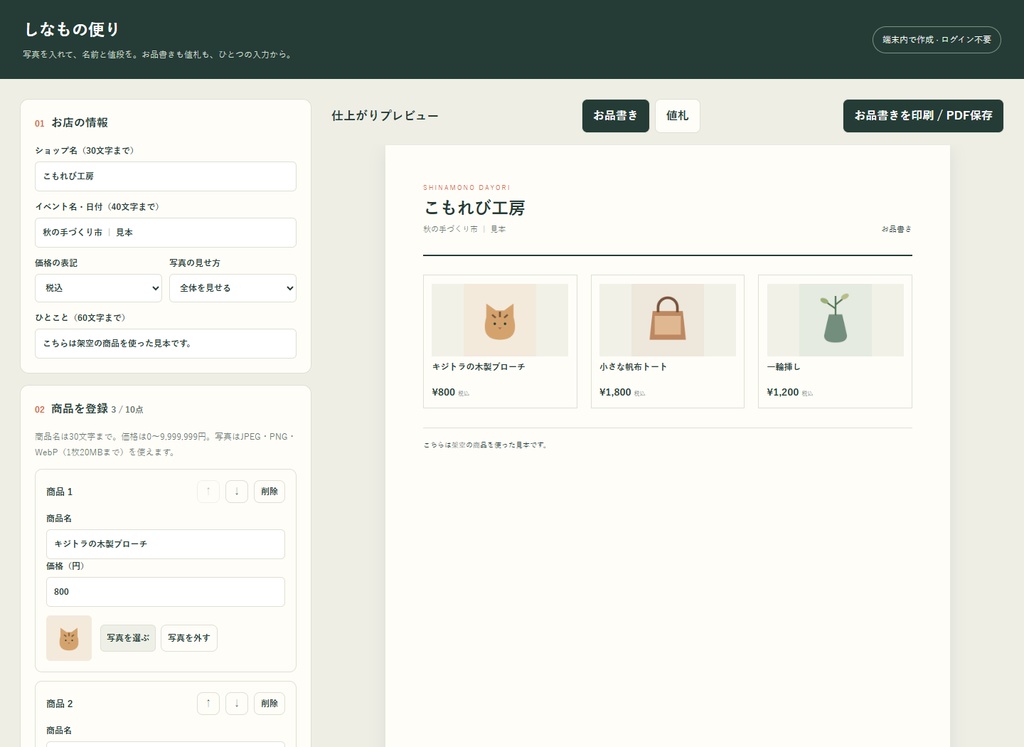The width and height of the screenshot is (1024, 747).
Task: Move 商品 1 down with arrow button
Action: click(x=236, y=492)
